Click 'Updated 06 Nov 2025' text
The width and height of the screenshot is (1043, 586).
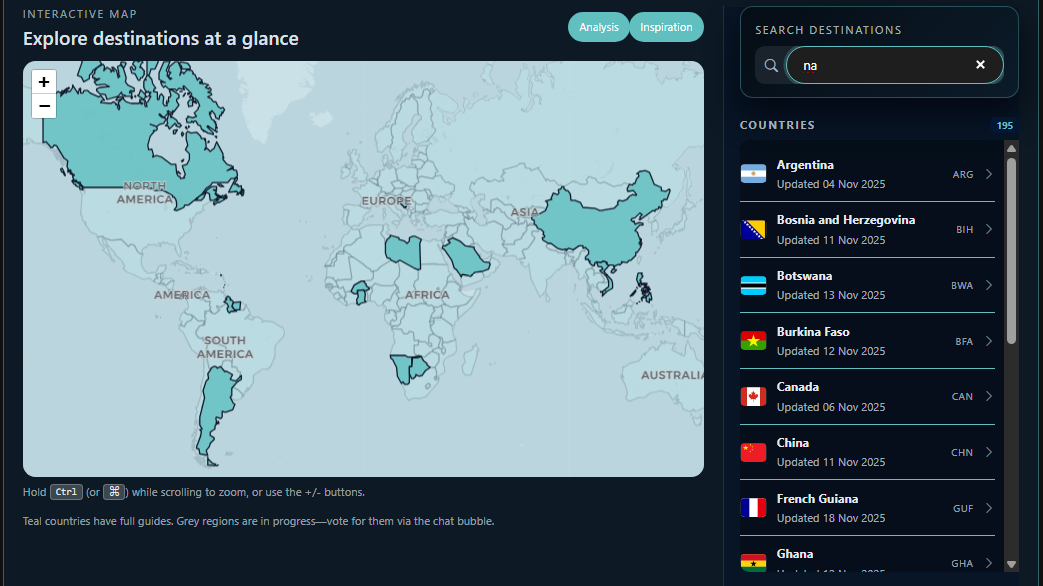(x=831, y=407)
